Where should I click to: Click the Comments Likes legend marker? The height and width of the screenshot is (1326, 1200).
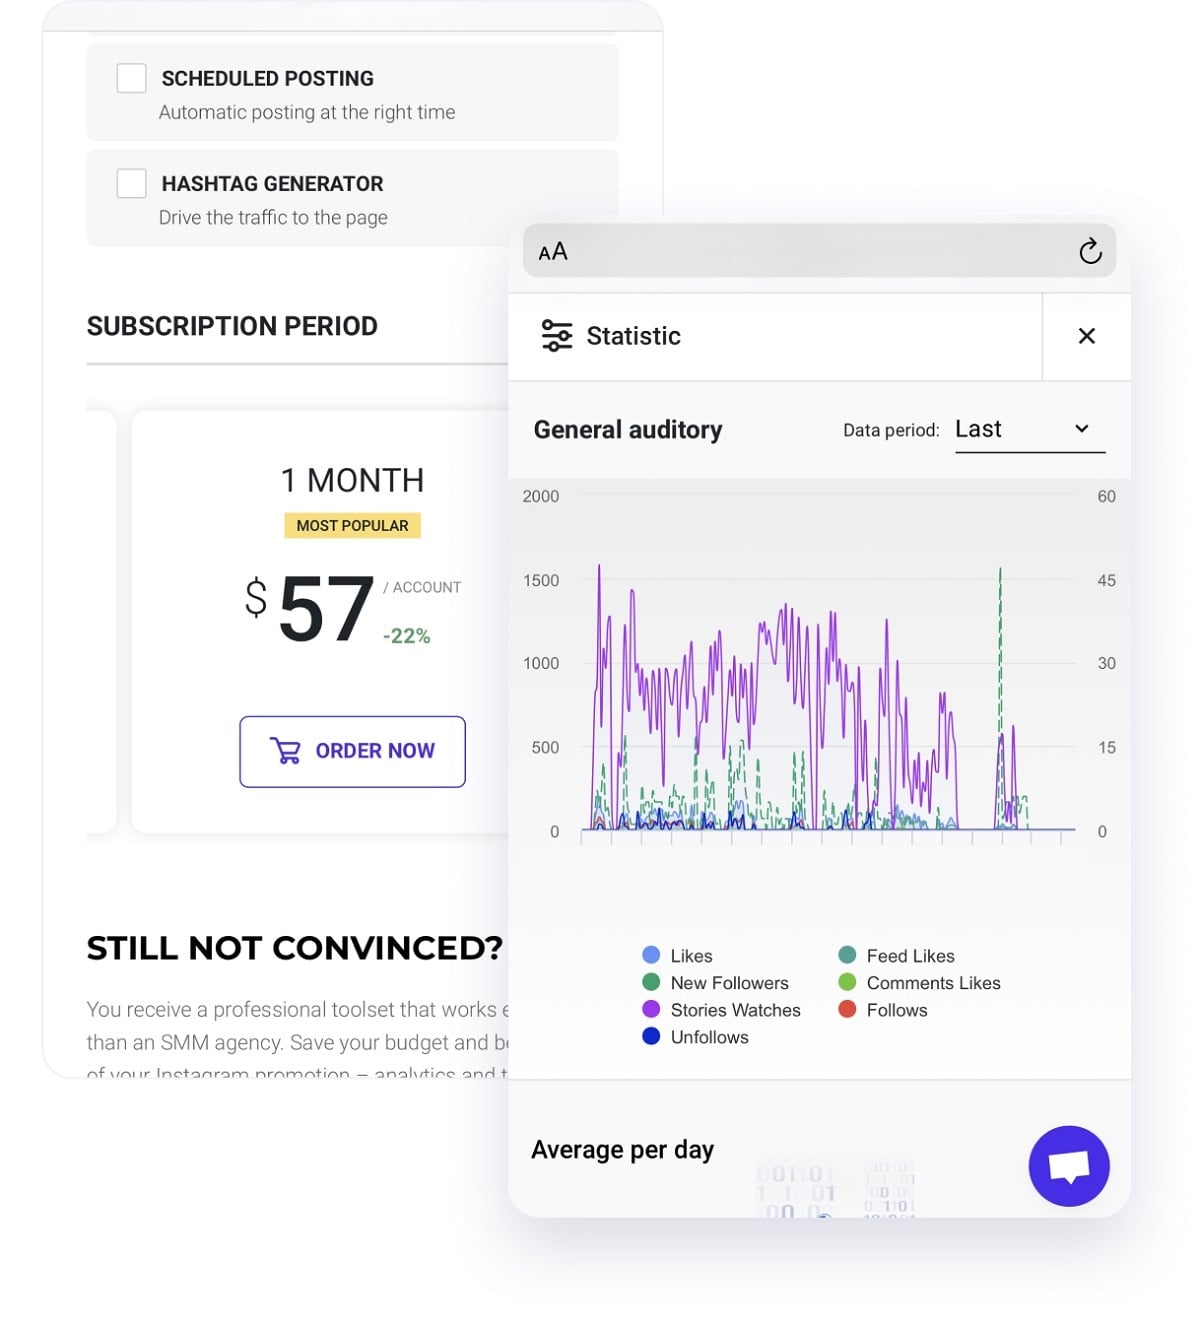coord(848,983)
